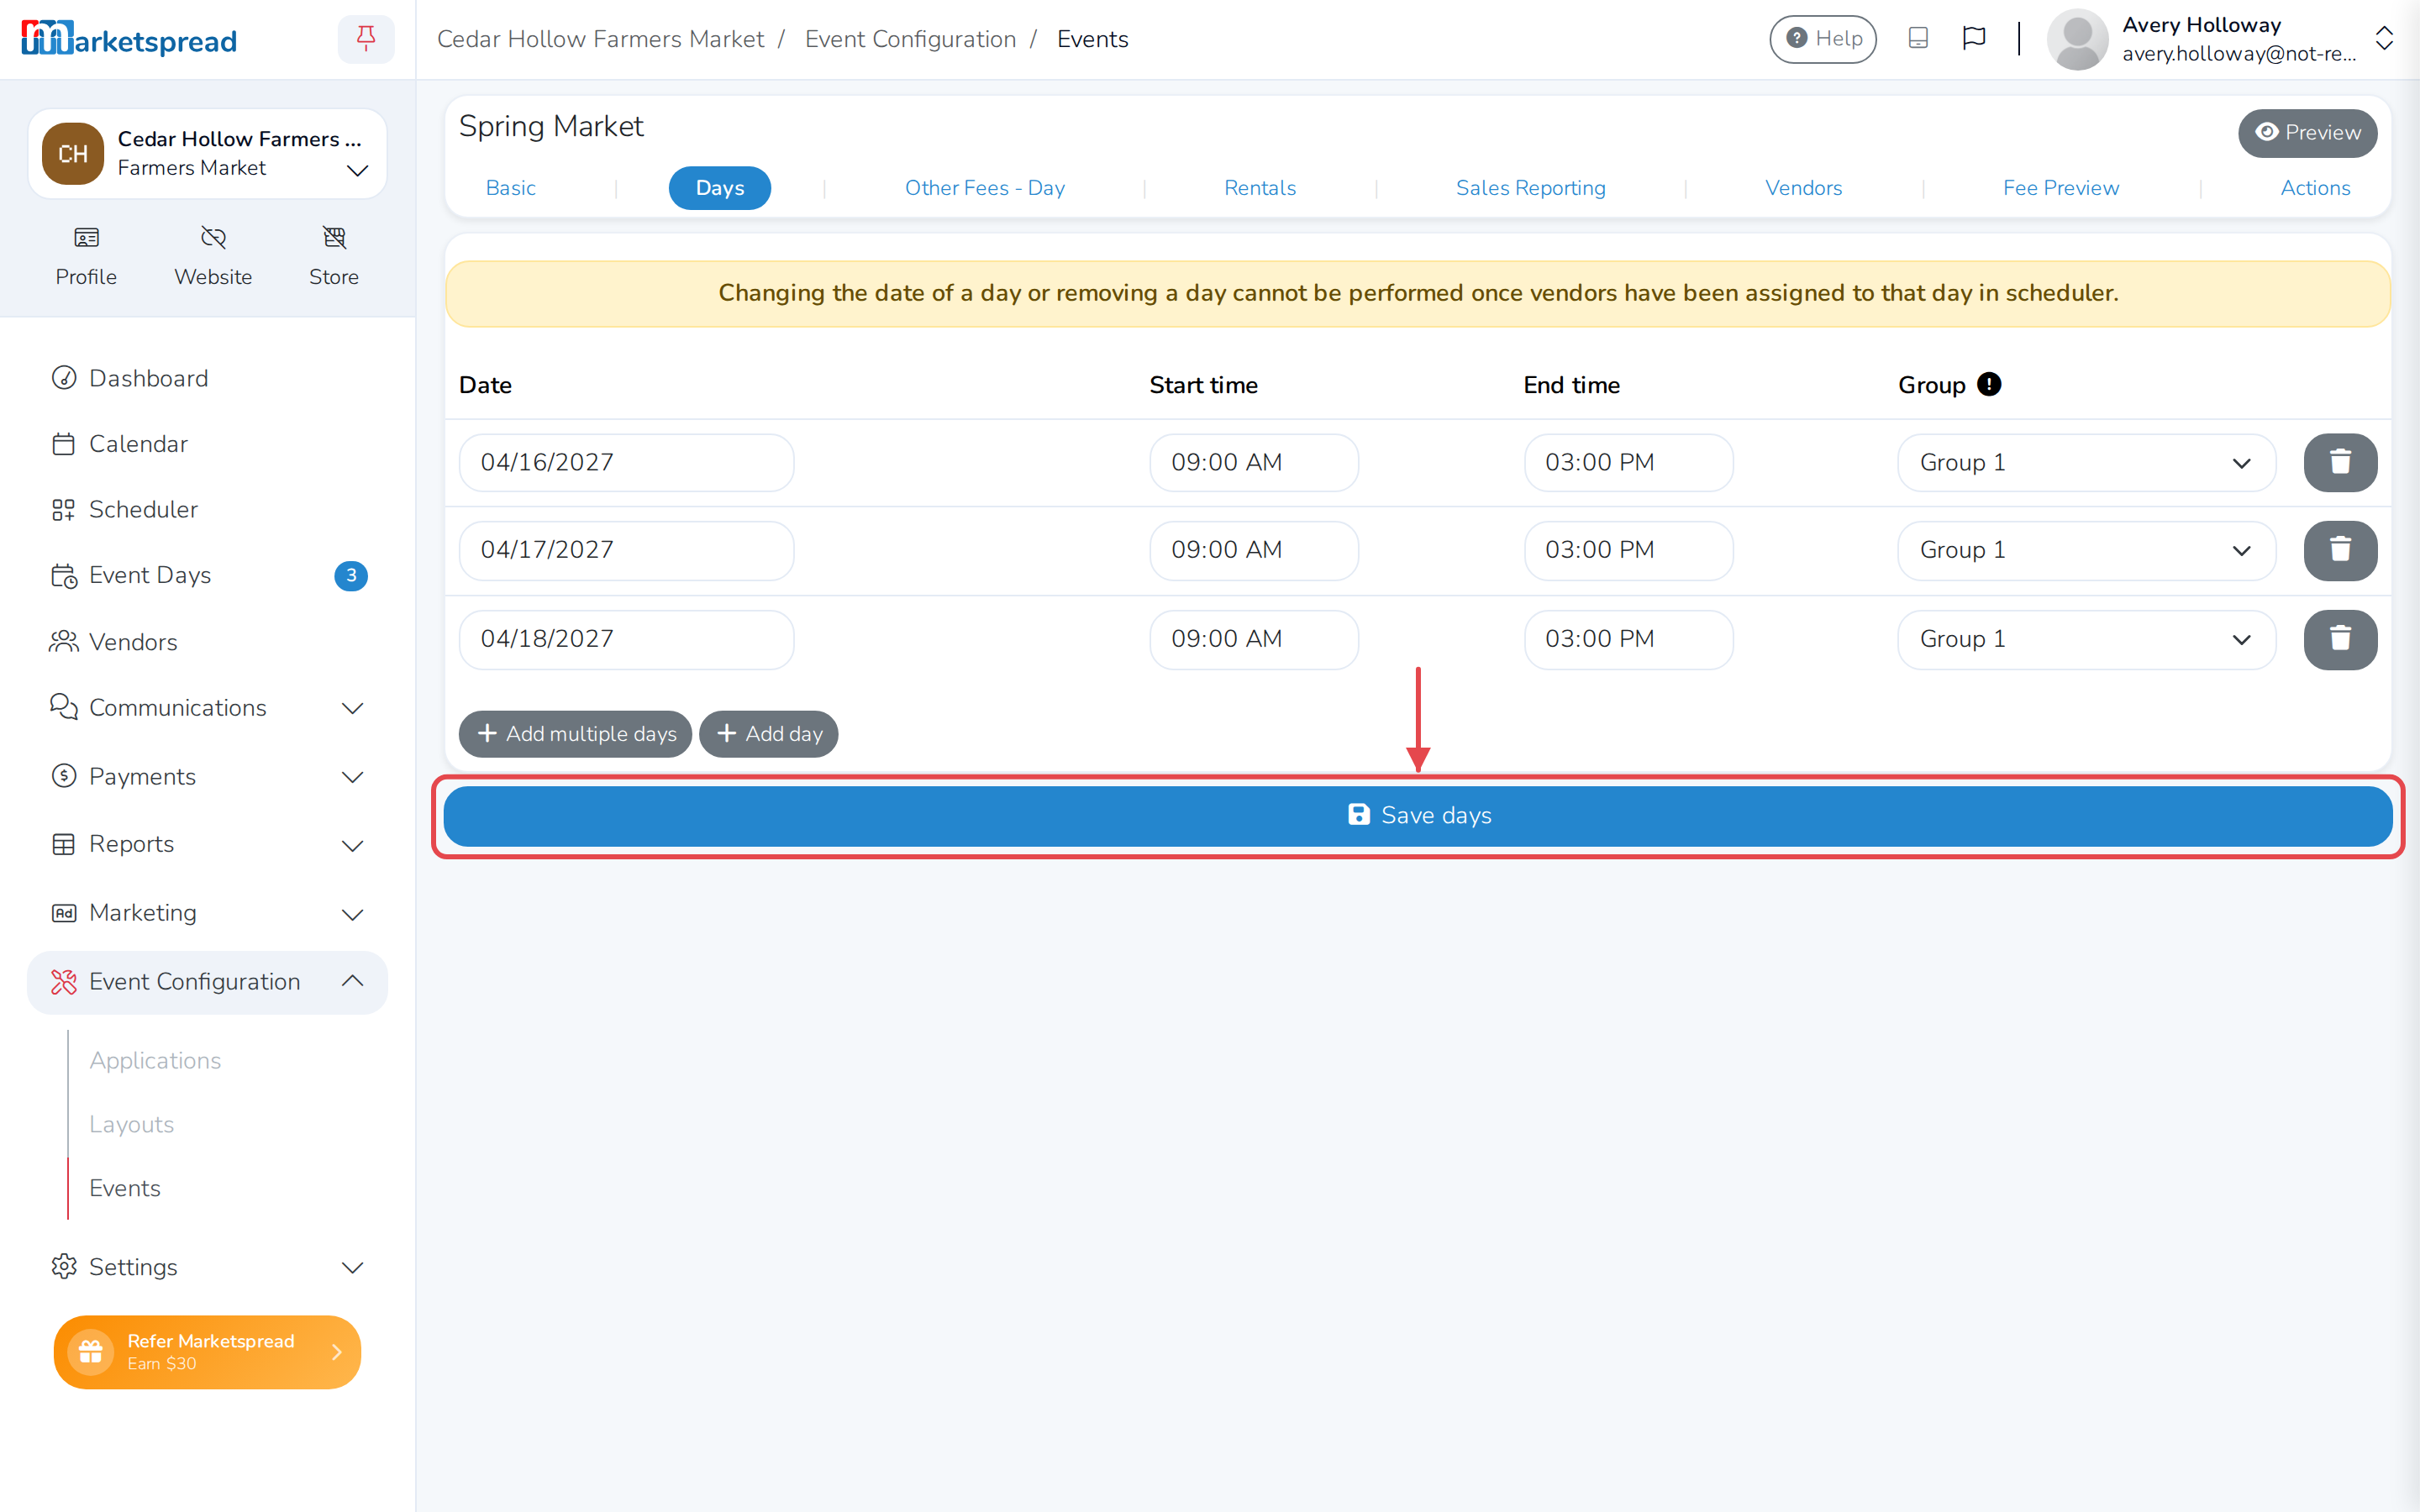Expand the Reports menu
The image size is (2420, 1512).
(207, 845)
